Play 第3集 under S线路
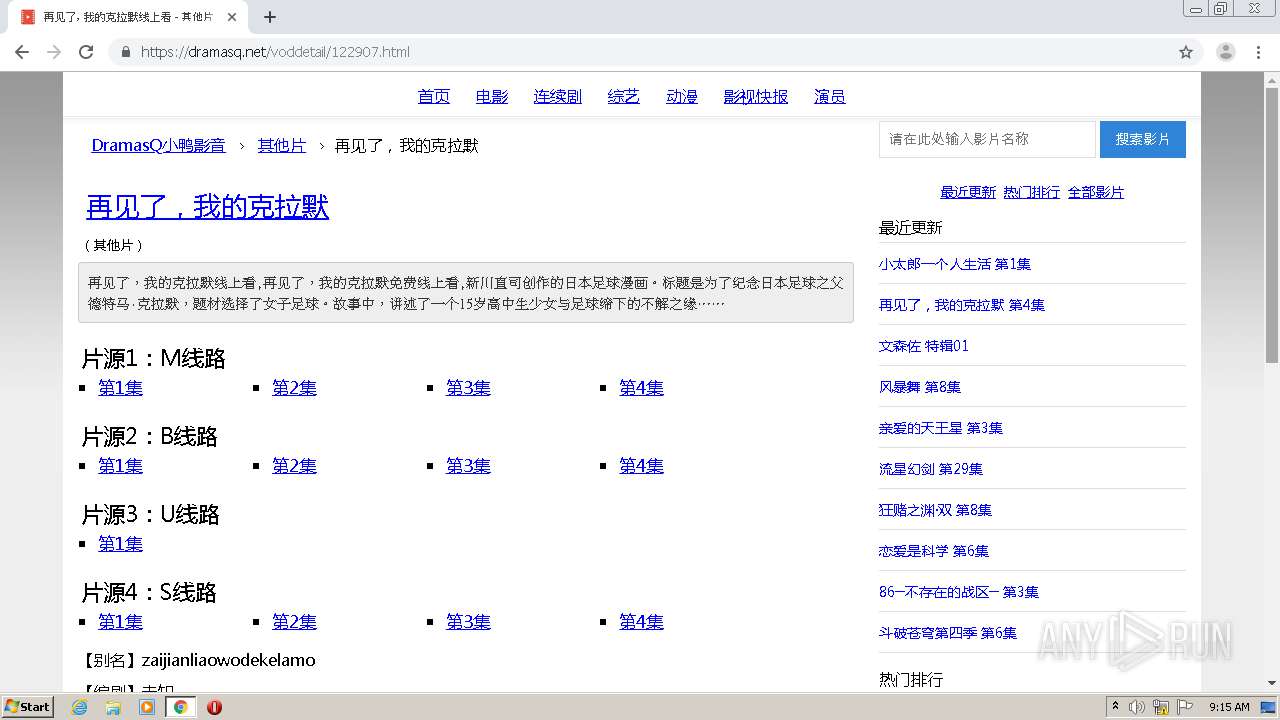The height and width of the screenshot is (720, 1280). (x=468, y=622)
